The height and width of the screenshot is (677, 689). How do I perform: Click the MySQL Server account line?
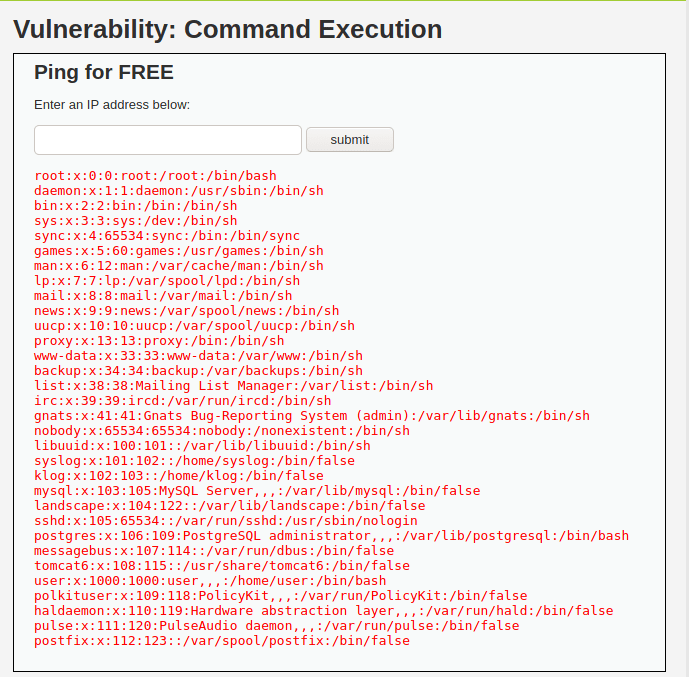tap(256, 491)
